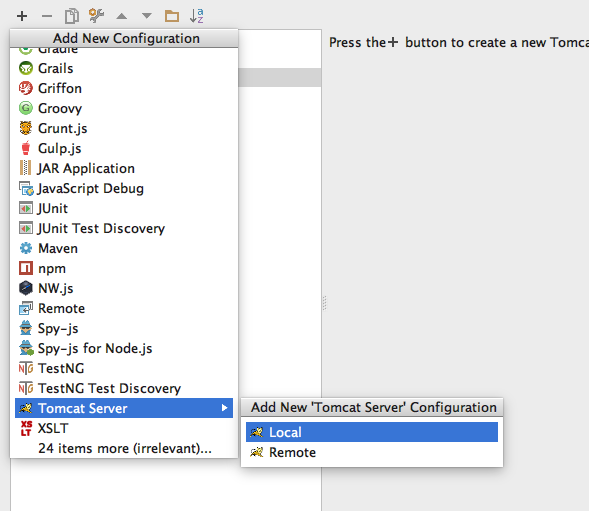This screenshot has height=511, width=589.
Task: Click the XSLT red icon
Action: [x=26, y=428]
